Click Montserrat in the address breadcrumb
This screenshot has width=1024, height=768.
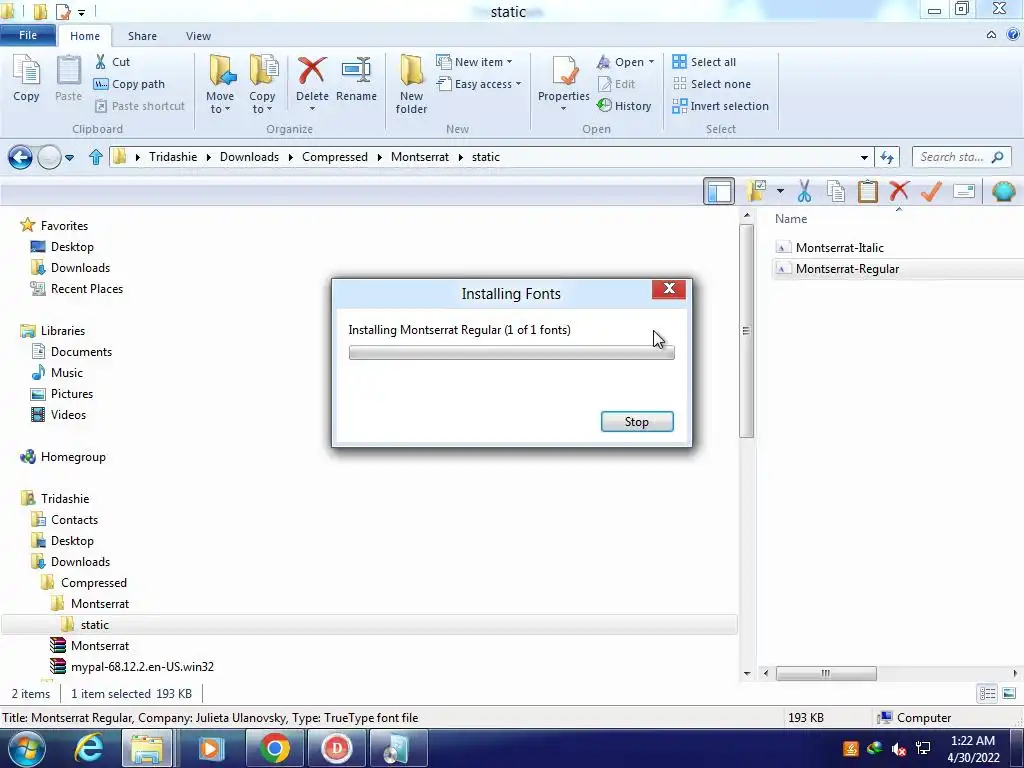tap(420, 157)
